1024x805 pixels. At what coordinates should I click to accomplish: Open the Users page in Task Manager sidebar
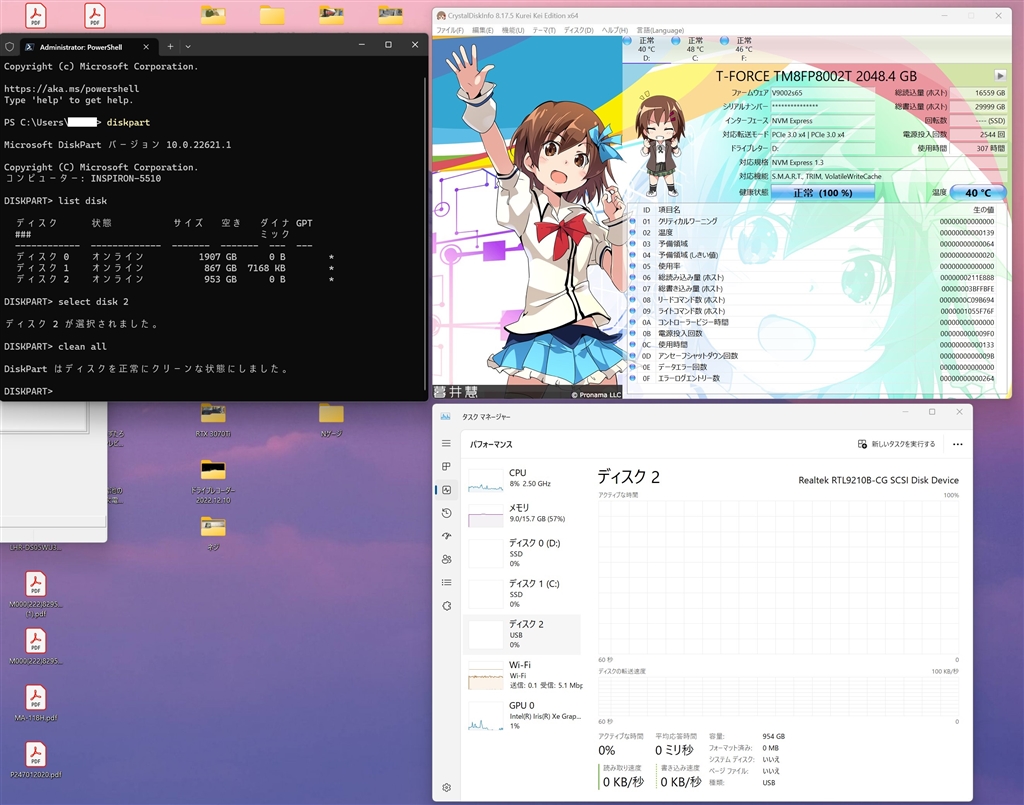[x=447, y=560]
